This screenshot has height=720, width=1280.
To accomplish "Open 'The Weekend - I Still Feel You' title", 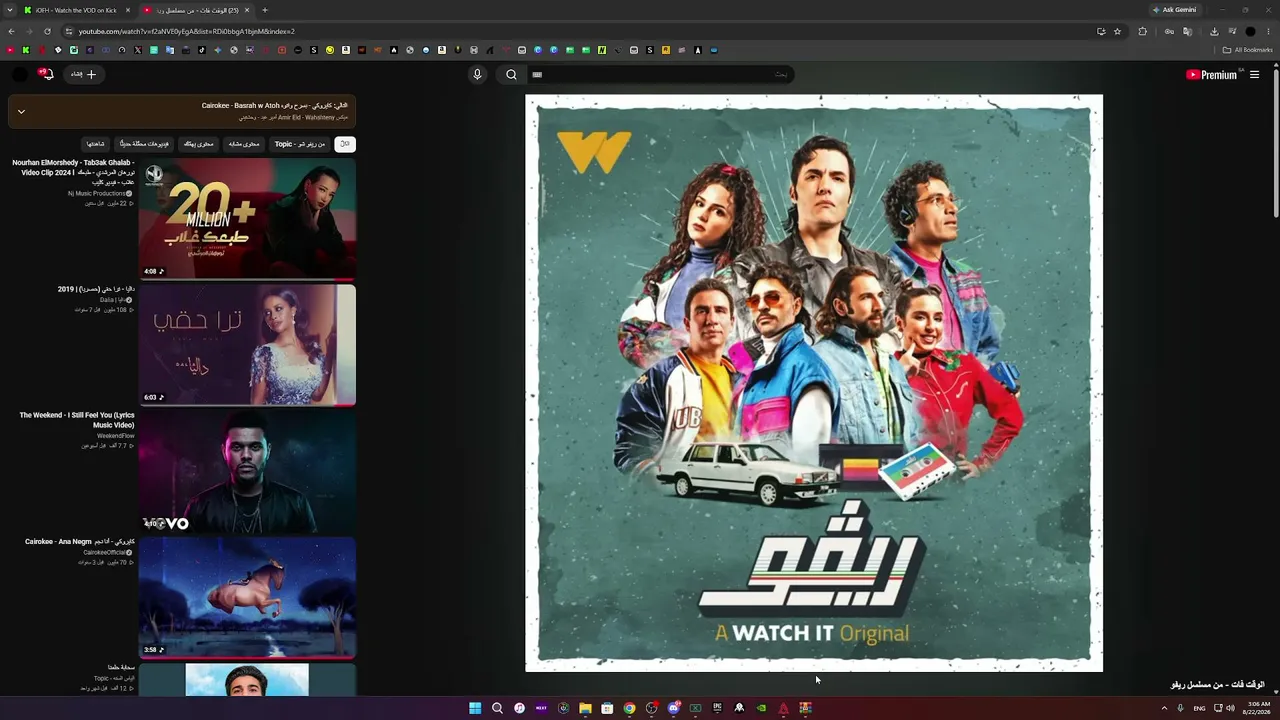I will click(x=77, y=420).
